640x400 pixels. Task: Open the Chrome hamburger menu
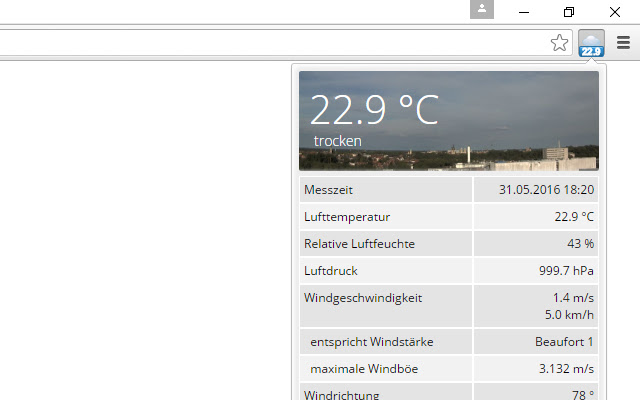(x=623, y=42)
